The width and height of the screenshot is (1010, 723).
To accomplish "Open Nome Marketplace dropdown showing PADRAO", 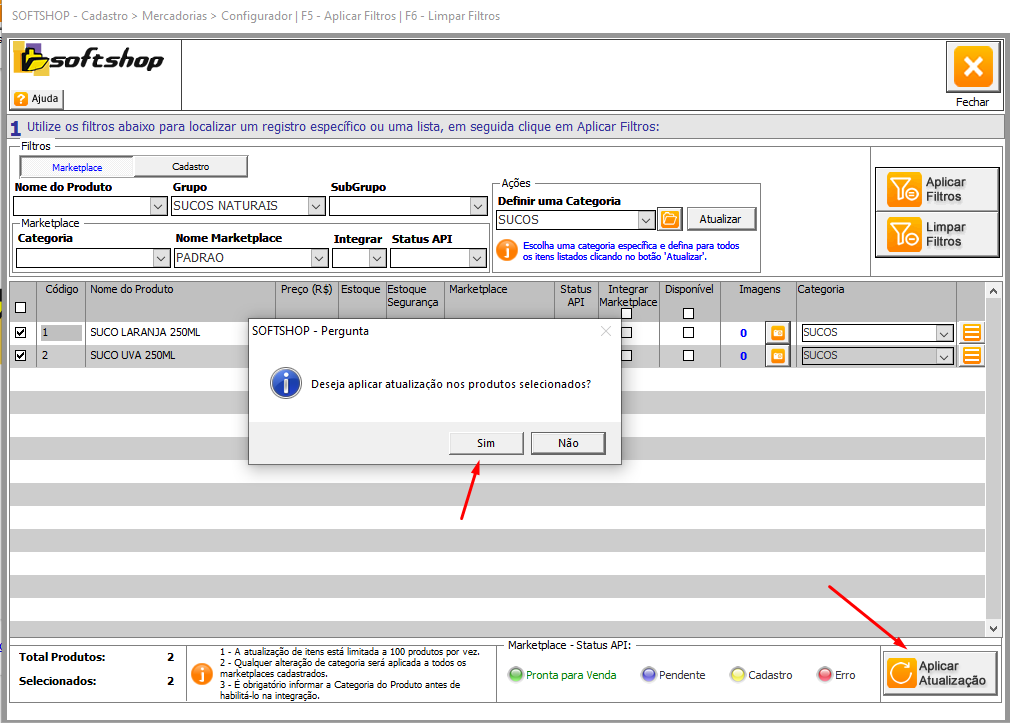I will coord(319,258).
